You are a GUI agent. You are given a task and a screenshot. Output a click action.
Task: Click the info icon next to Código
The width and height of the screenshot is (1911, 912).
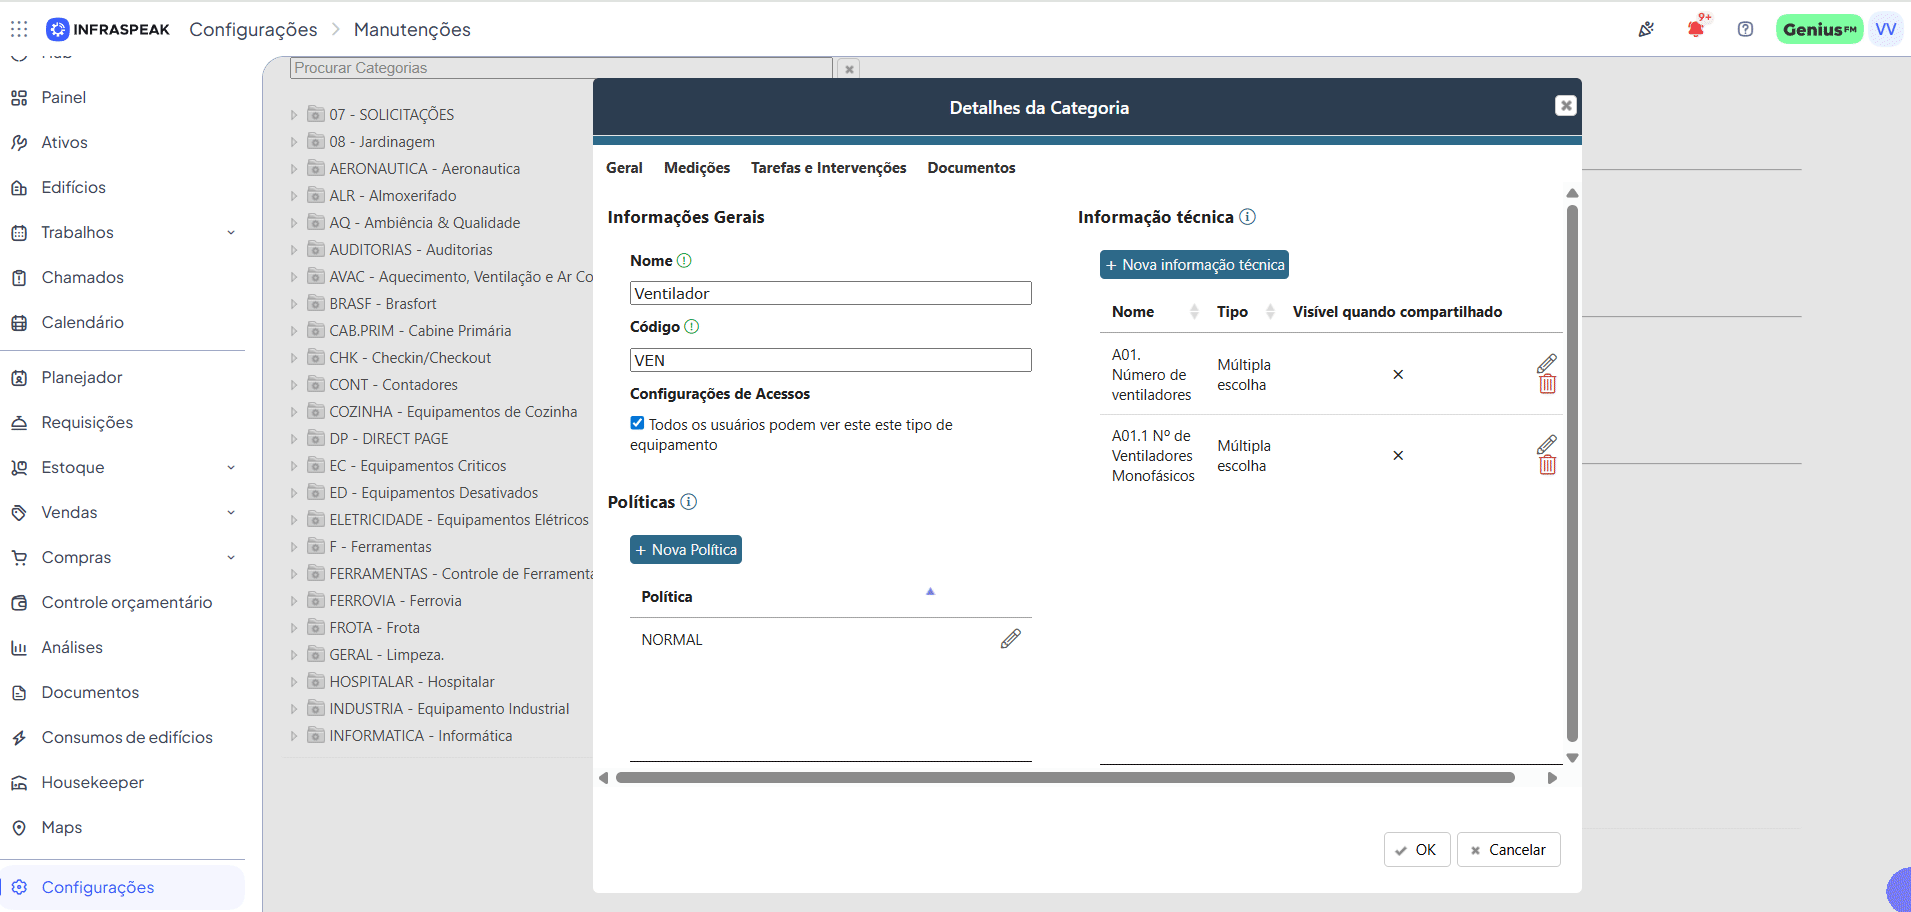(691, 327)
